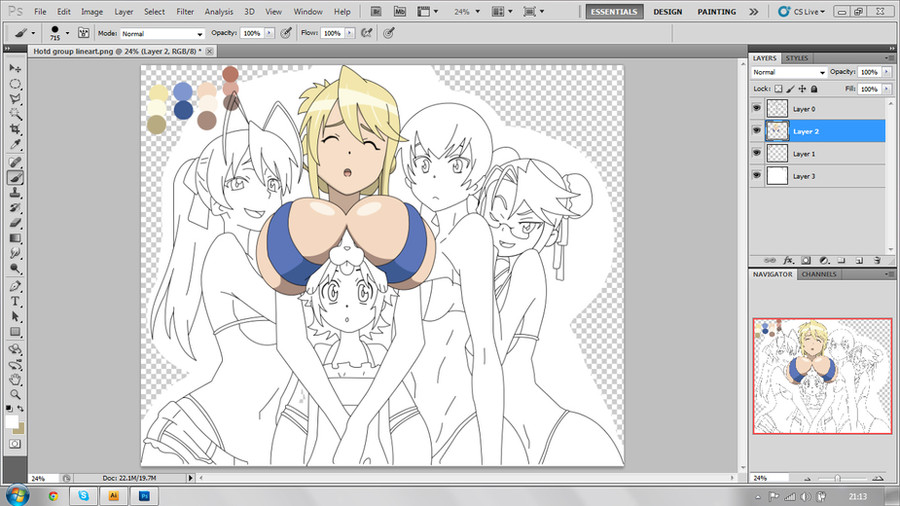Delete layer with trash icon

point(877,260)
